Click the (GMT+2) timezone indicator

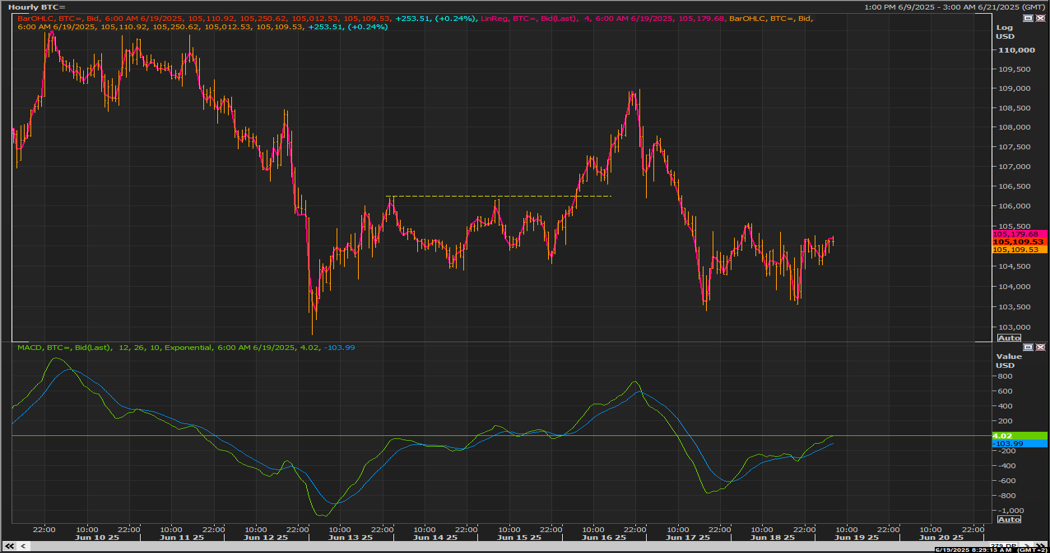(1031, 550)
